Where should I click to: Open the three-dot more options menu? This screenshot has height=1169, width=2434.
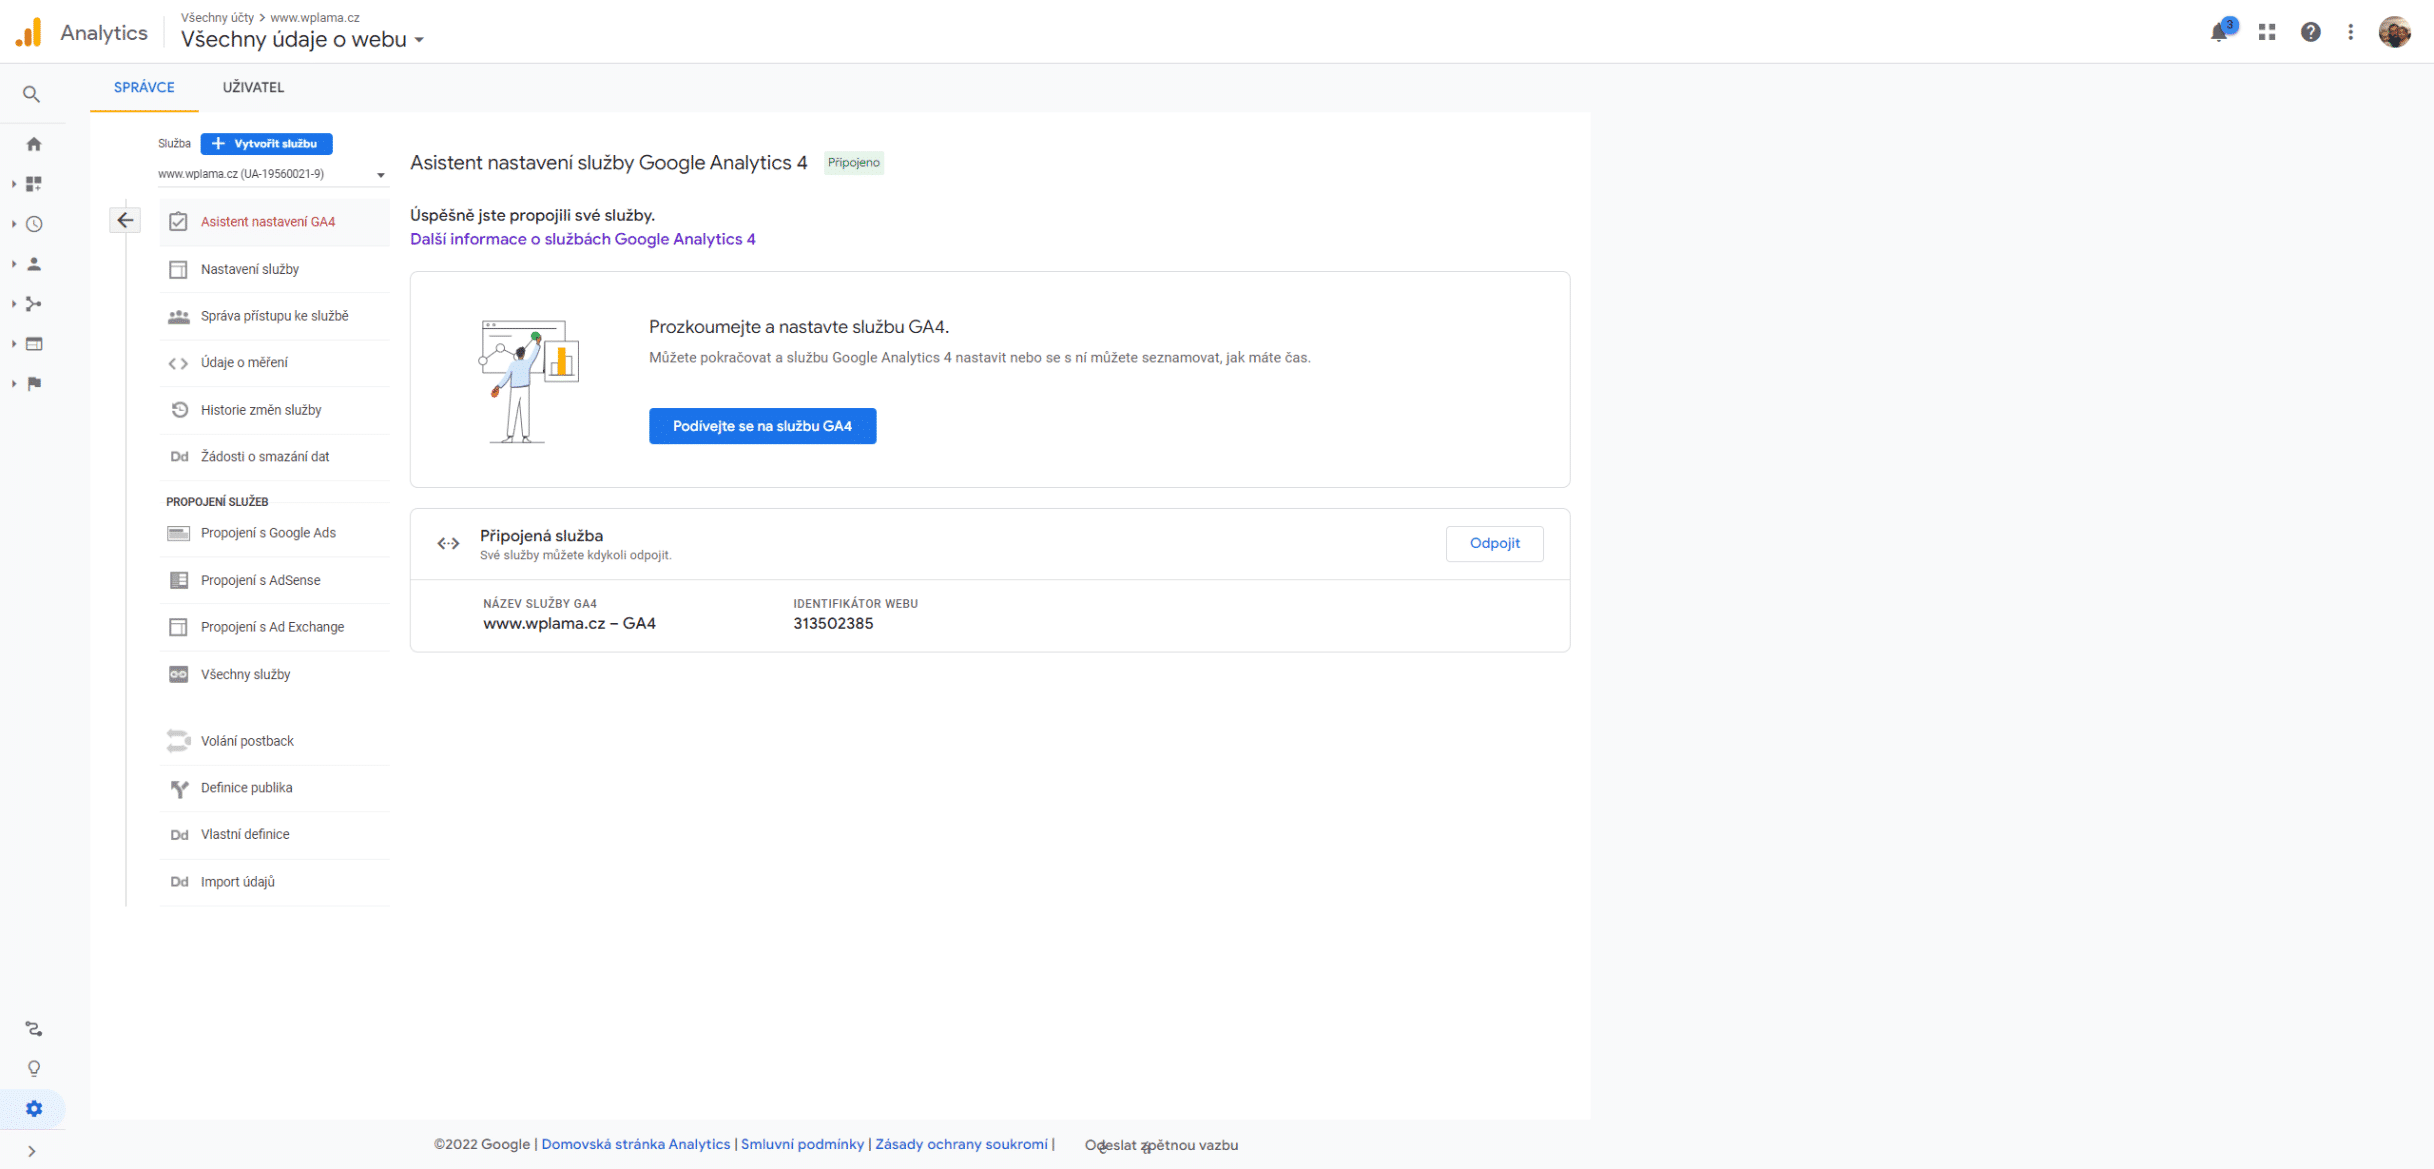click(2351, 32)
